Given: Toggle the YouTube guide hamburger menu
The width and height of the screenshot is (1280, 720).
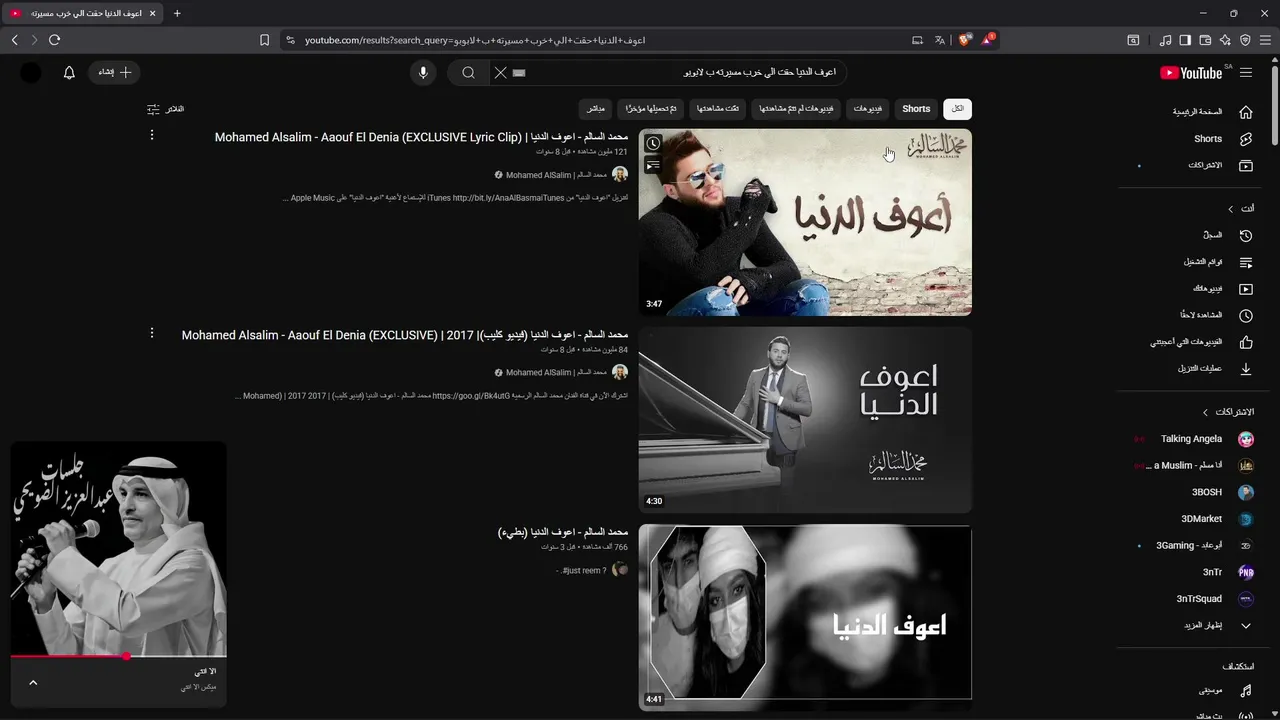Looking at the screenshot, I should [1246, 73].
